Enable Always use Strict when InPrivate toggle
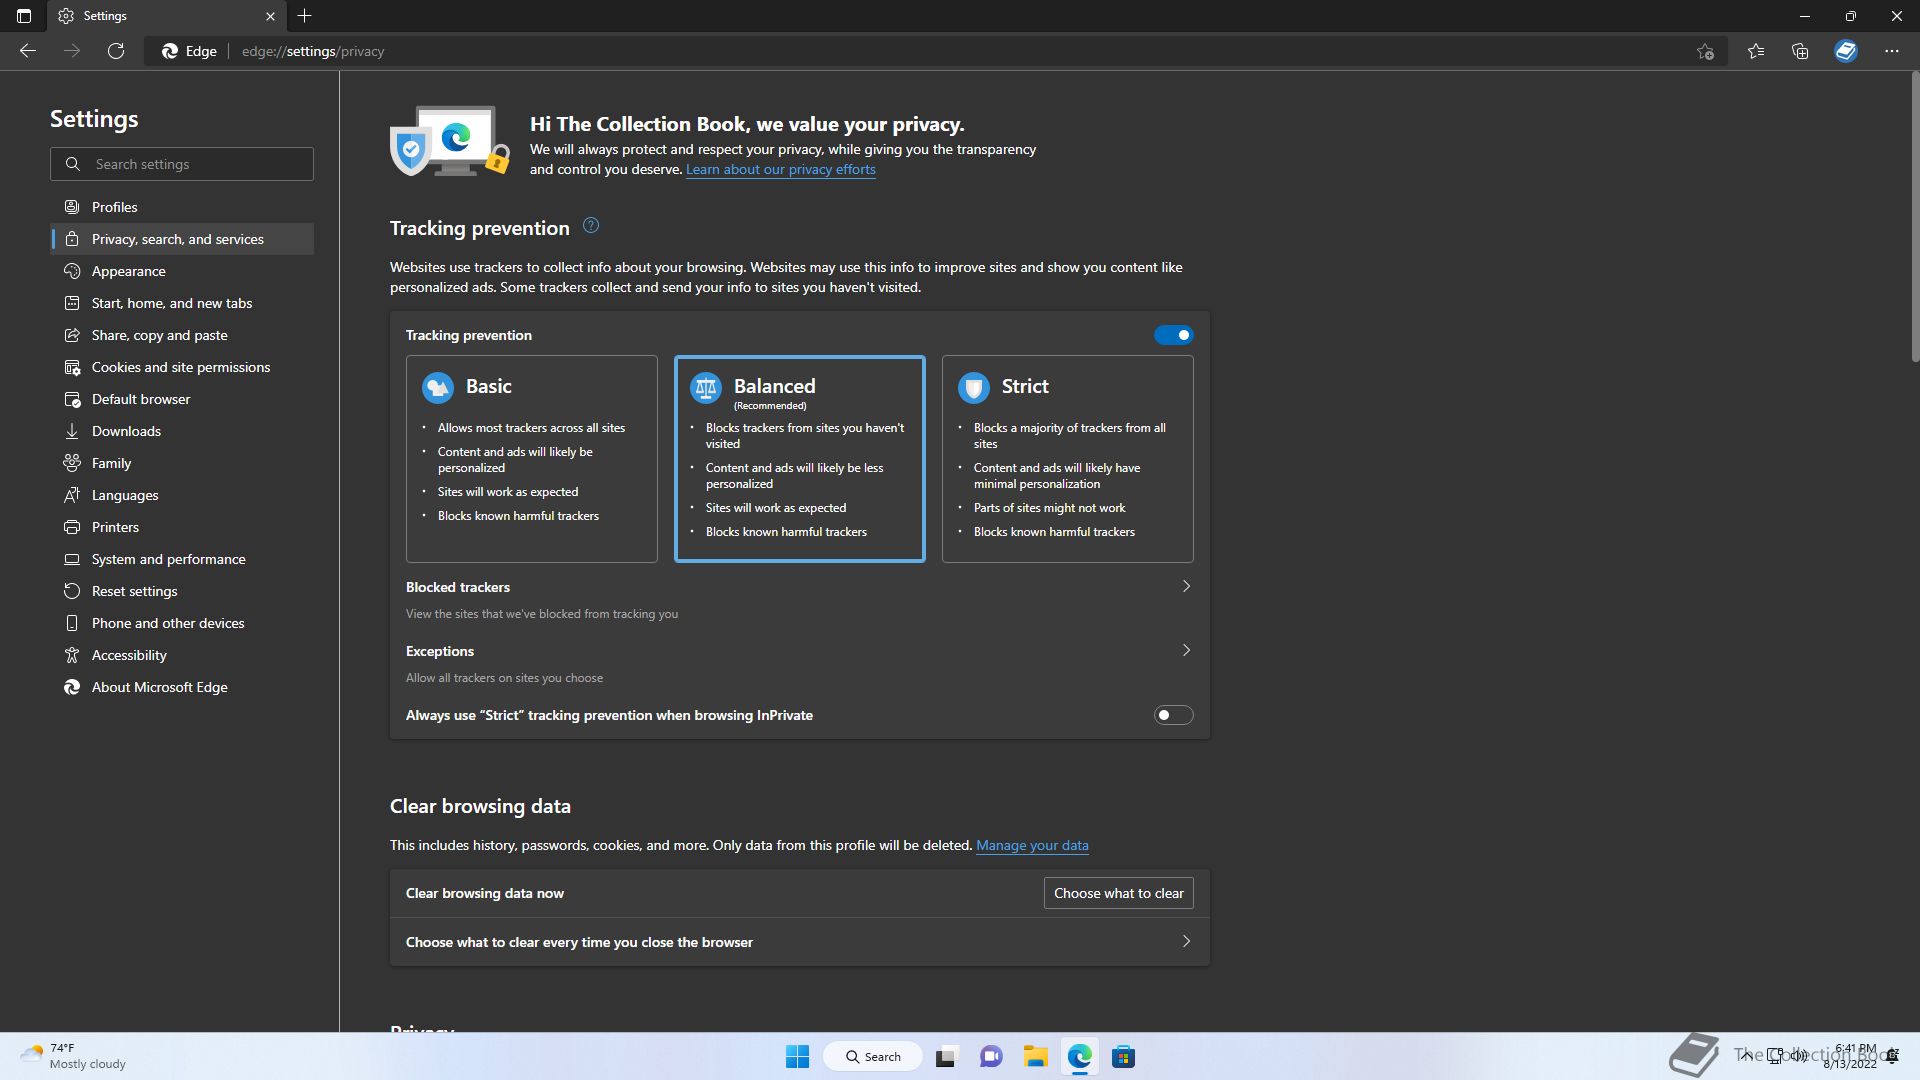 click(x=1173, y=715)
